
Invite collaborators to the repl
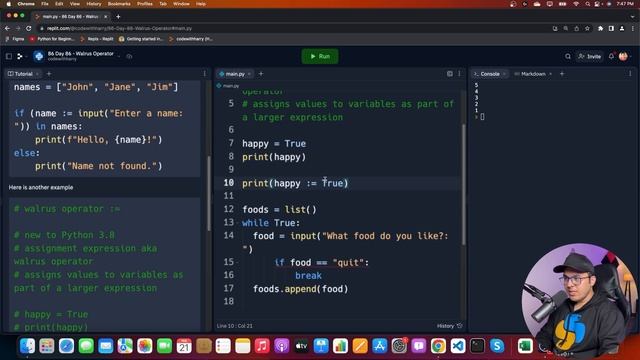pyautogui.click(x=590, y=56)
